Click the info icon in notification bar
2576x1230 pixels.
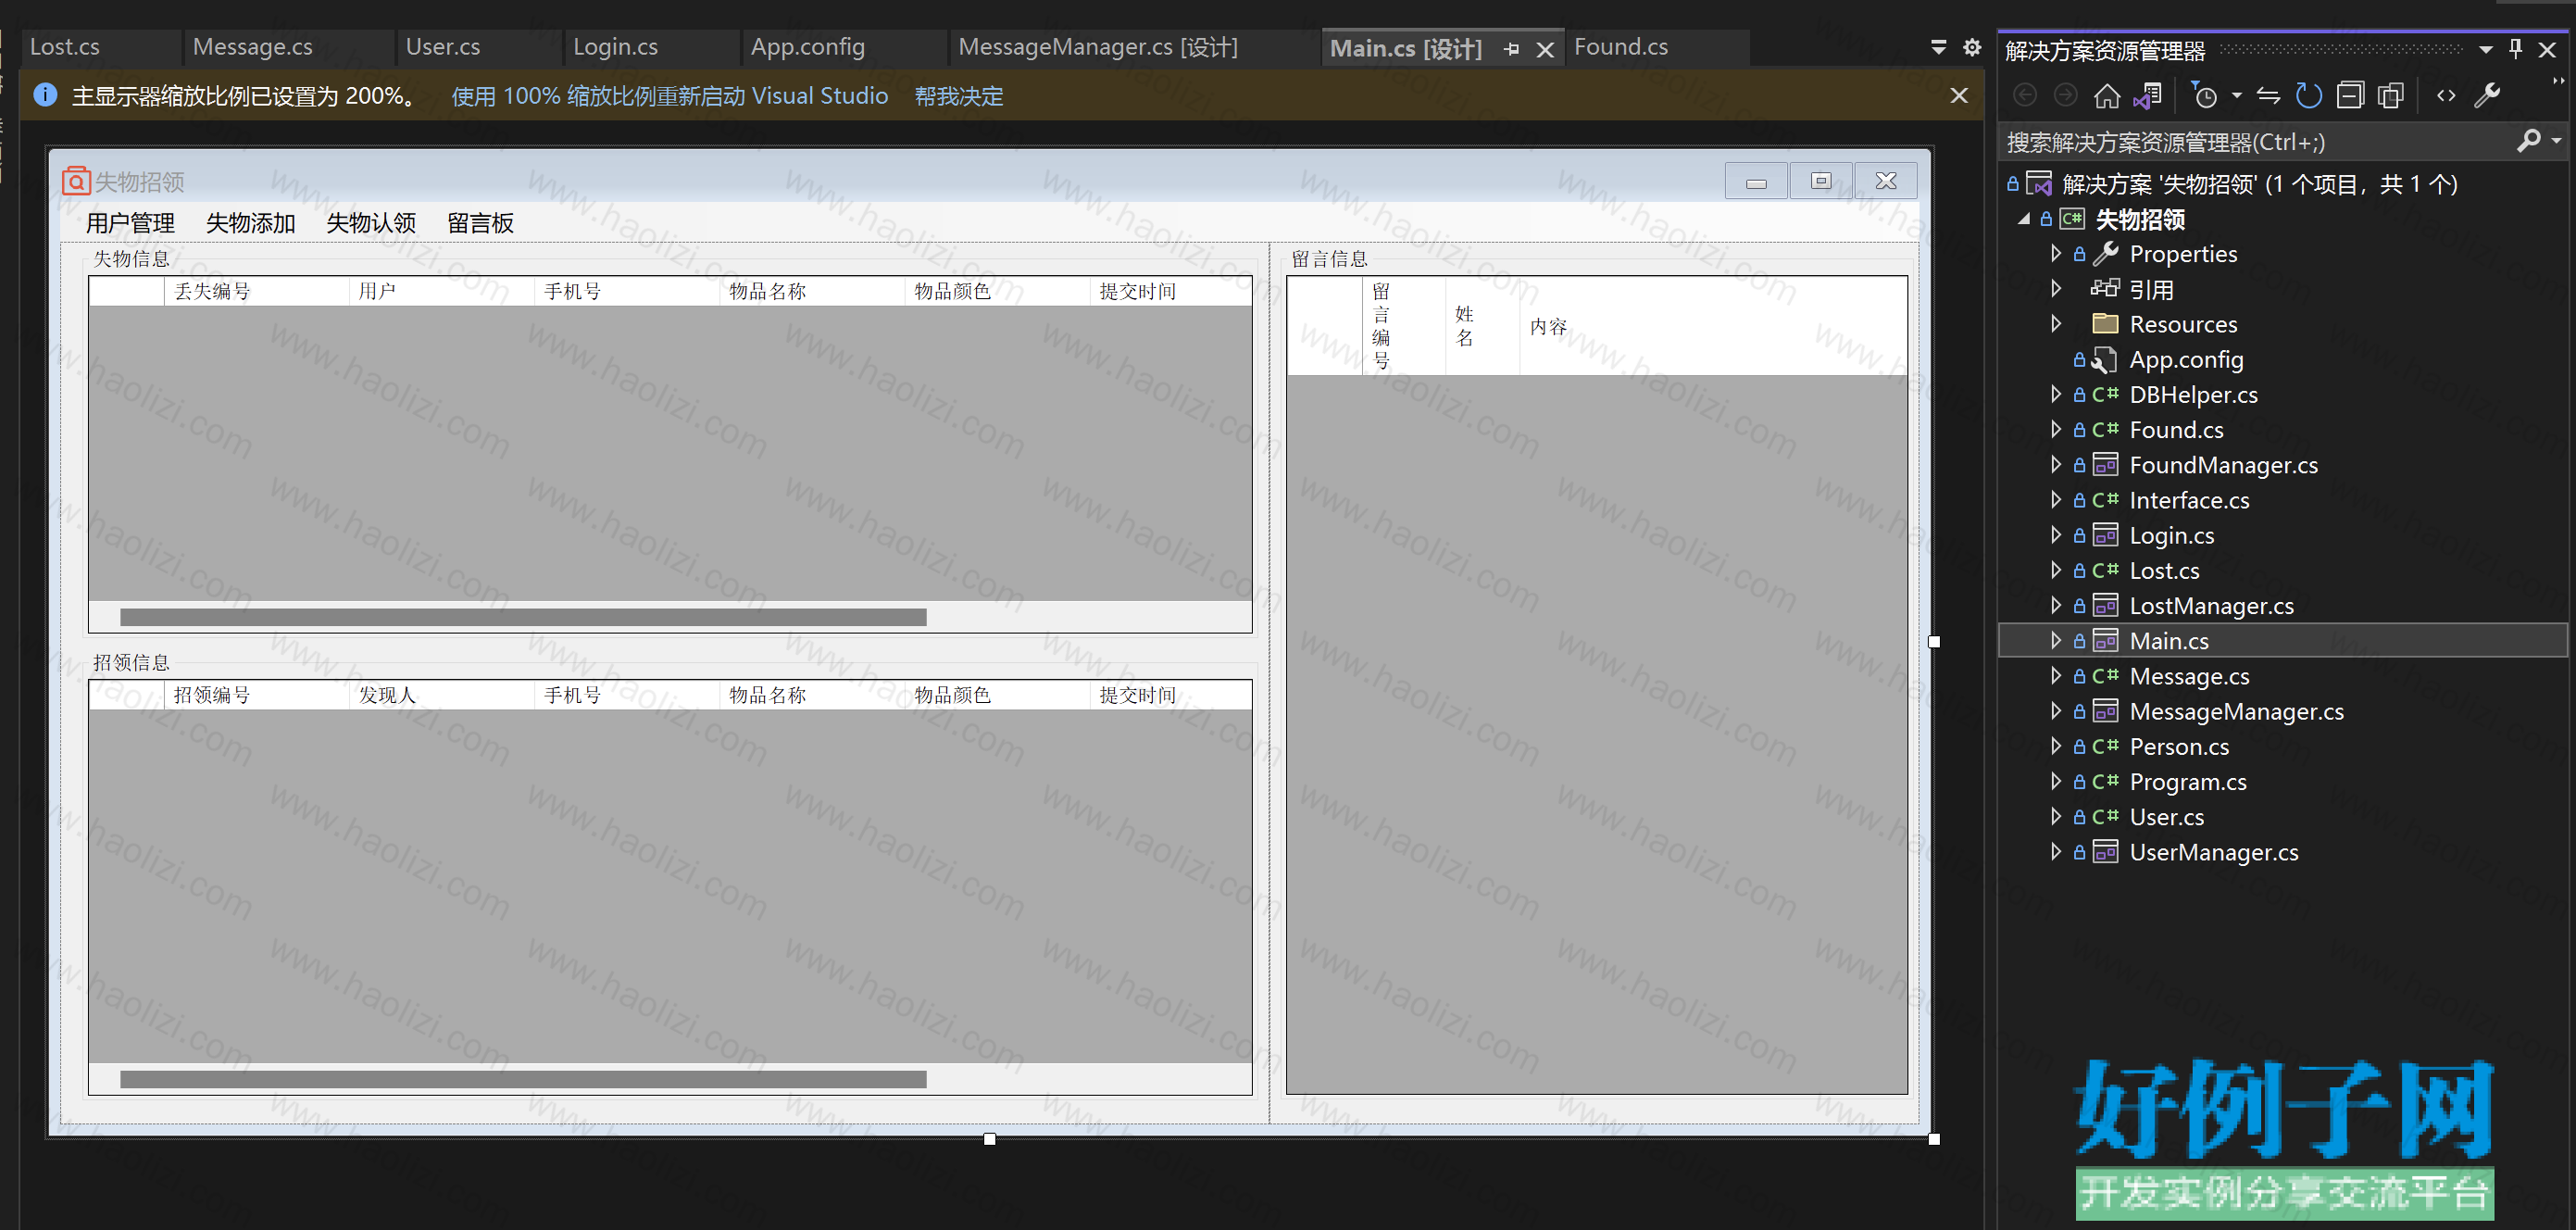(45, 95)
